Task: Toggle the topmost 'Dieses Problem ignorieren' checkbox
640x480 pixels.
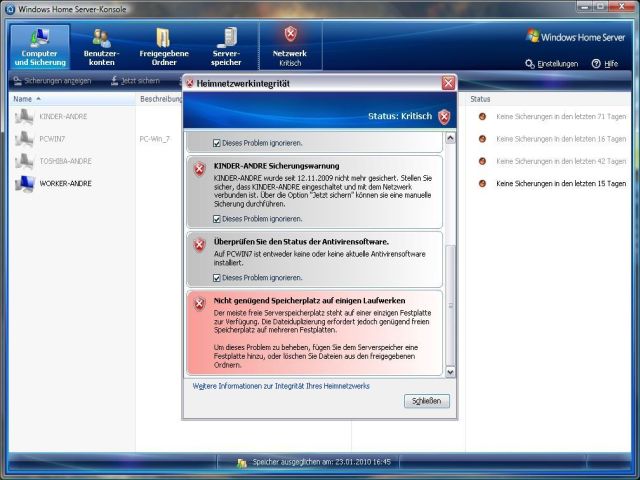Action: pos(217,143)
